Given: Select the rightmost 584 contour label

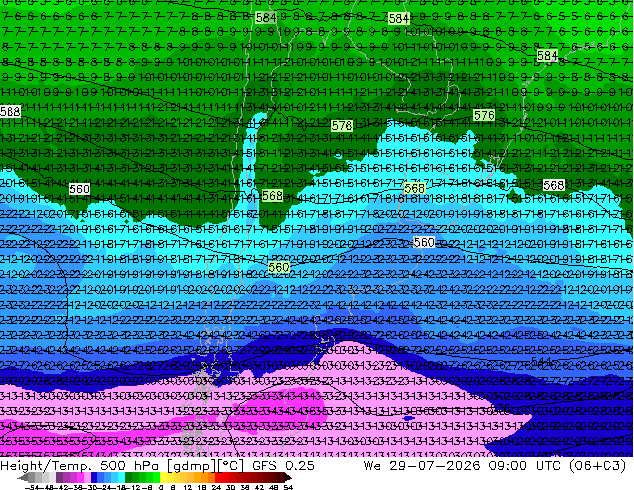Looking at the screenshot, I should coord(547,55).
